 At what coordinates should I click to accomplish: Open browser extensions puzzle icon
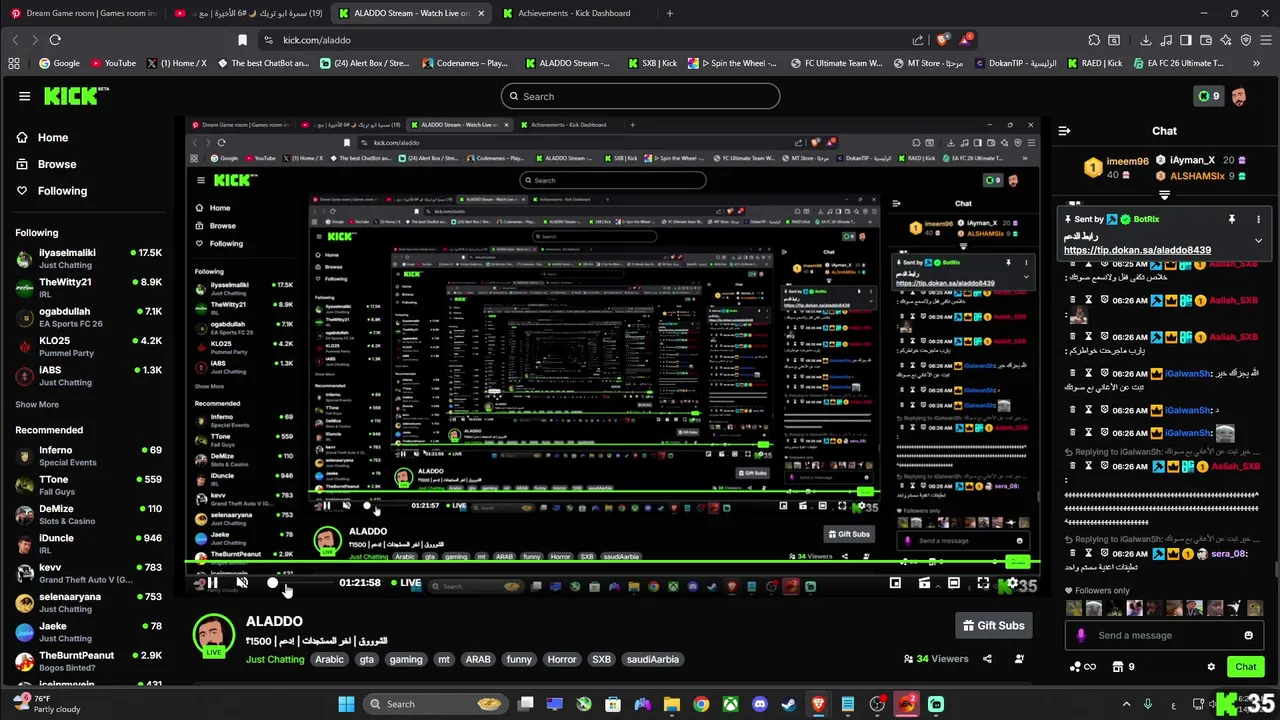coord(1094,40)
